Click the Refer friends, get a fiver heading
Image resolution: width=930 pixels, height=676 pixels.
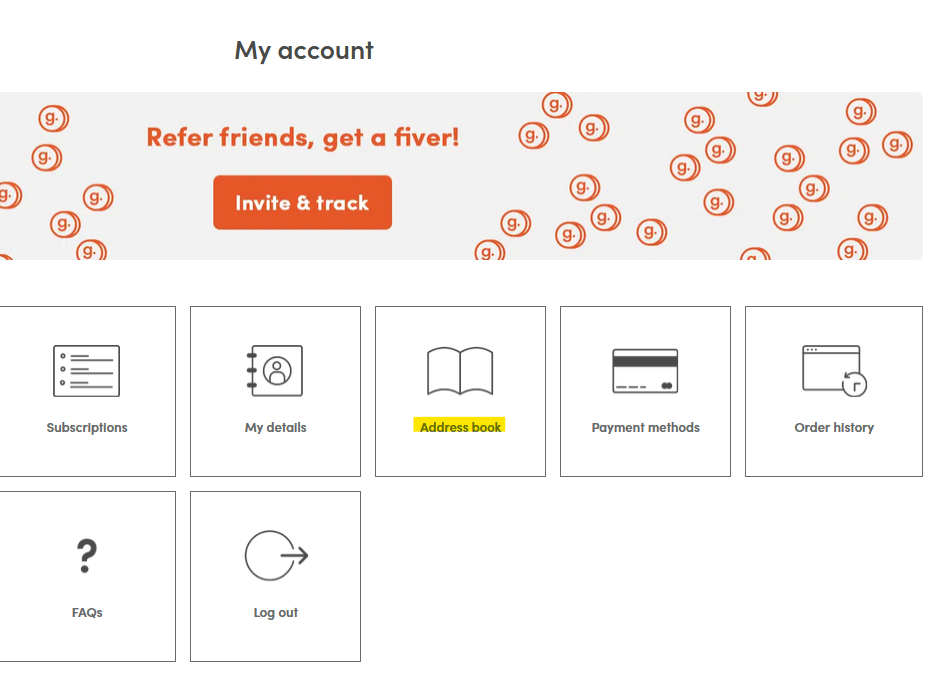(x=302, y=138)
